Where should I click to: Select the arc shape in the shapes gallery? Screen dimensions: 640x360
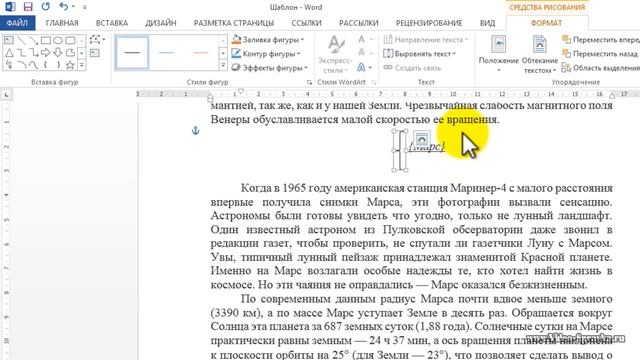click(21, 64)
